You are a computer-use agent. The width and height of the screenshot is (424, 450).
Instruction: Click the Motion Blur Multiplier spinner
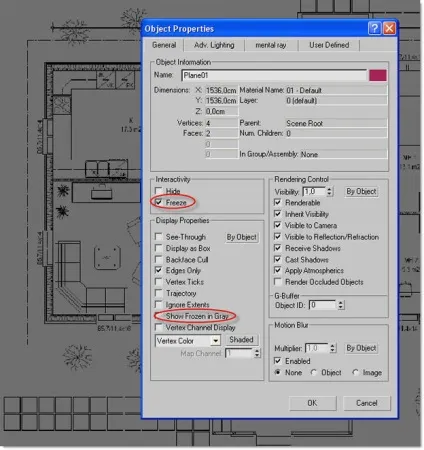coord(332,348)
